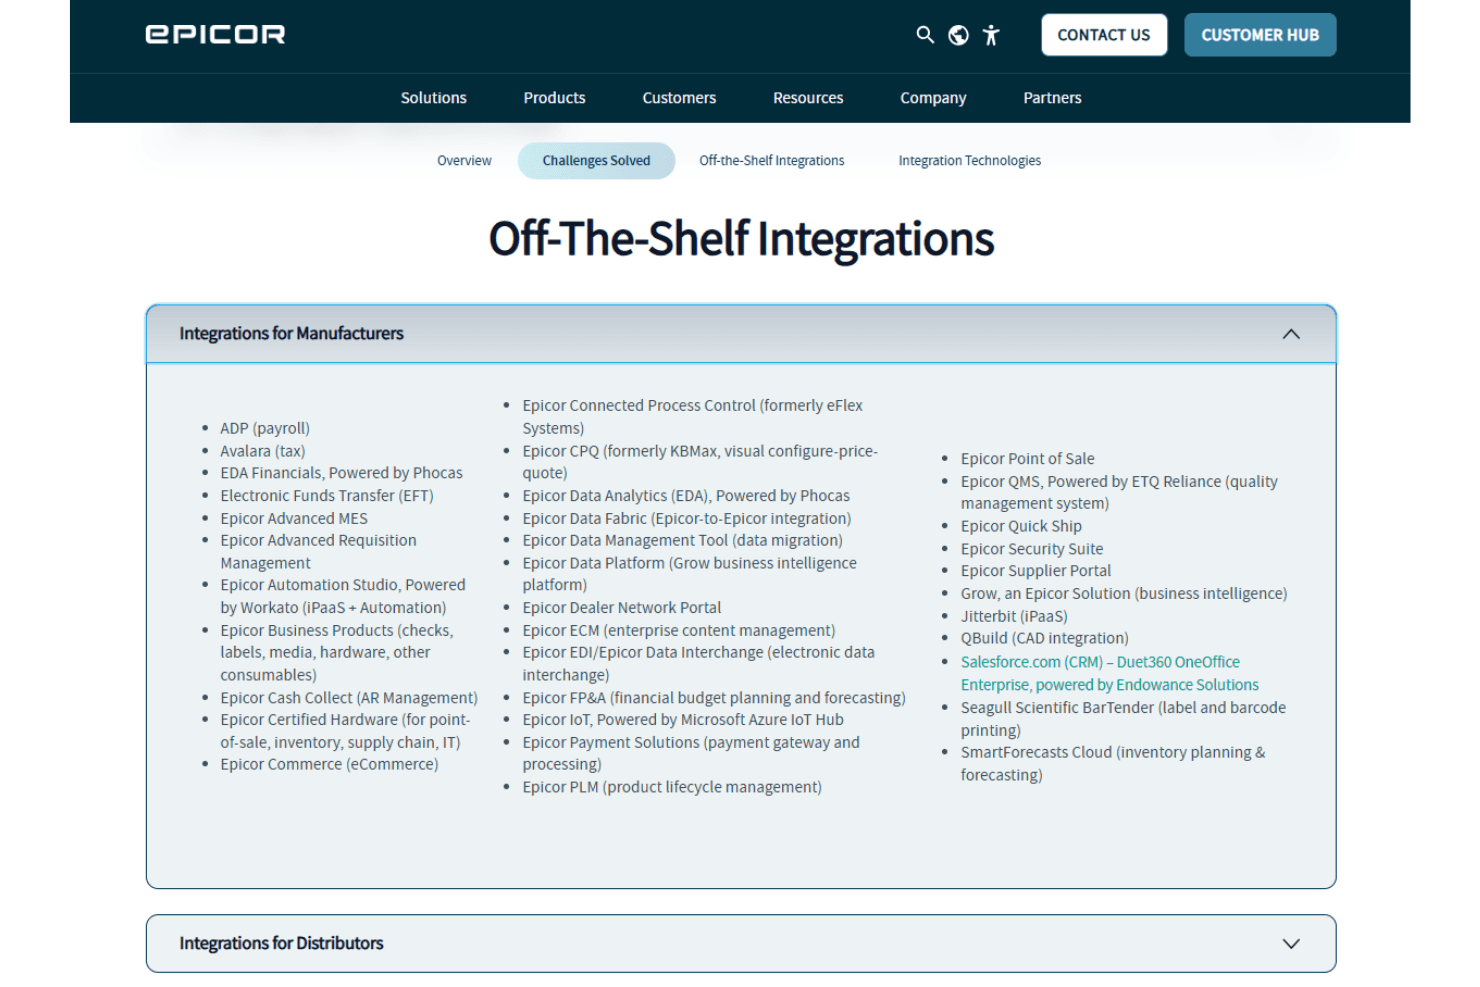Open the Solutions menu
Screen dimensions: 1480x987
(434, 98)
